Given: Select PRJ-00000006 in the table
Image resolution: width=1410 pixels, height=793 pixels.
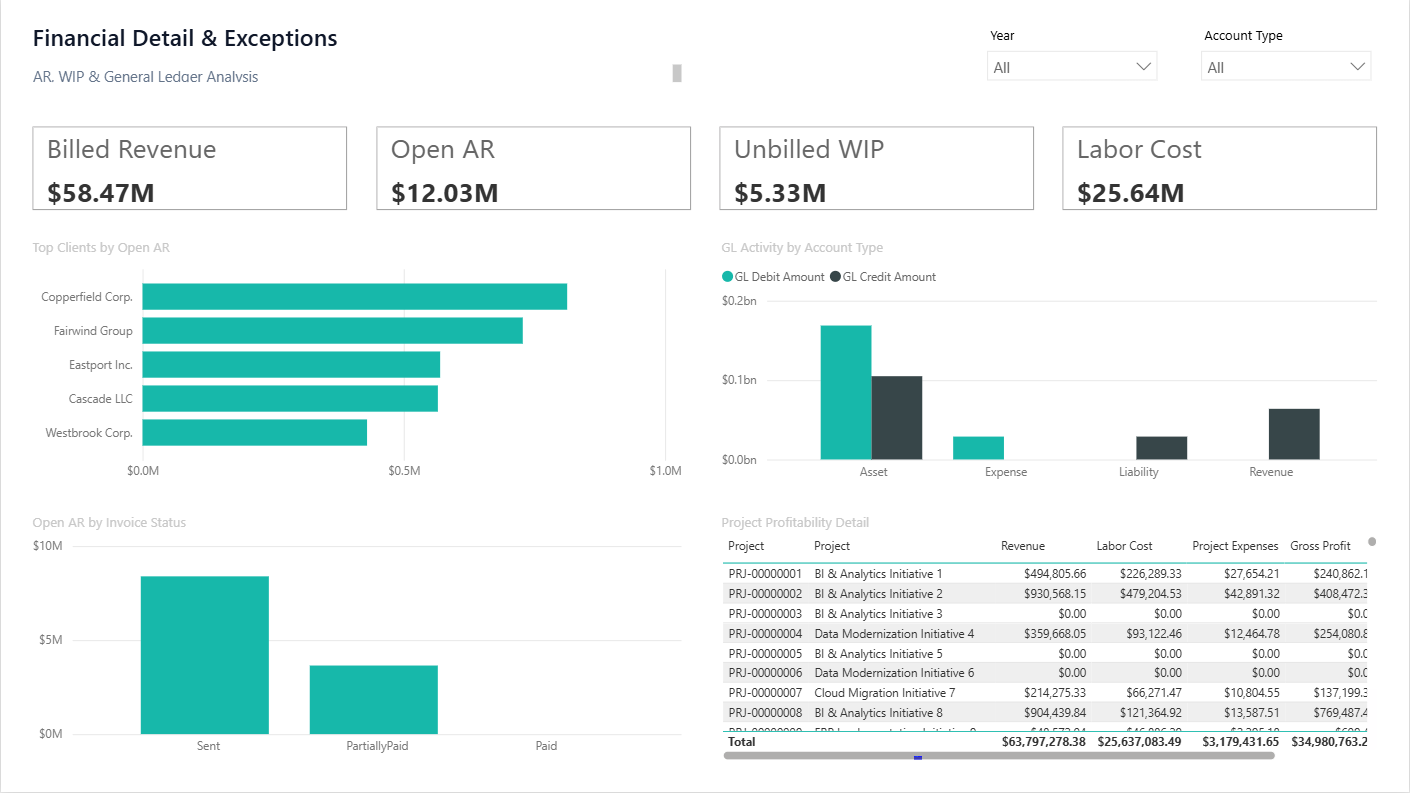Looking at the screenshot, I should pyautogui.click(x=765, y=673).
